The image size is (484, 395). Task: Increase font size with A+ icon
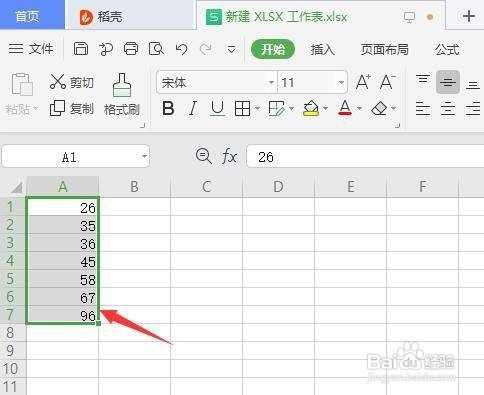[363, 82]
